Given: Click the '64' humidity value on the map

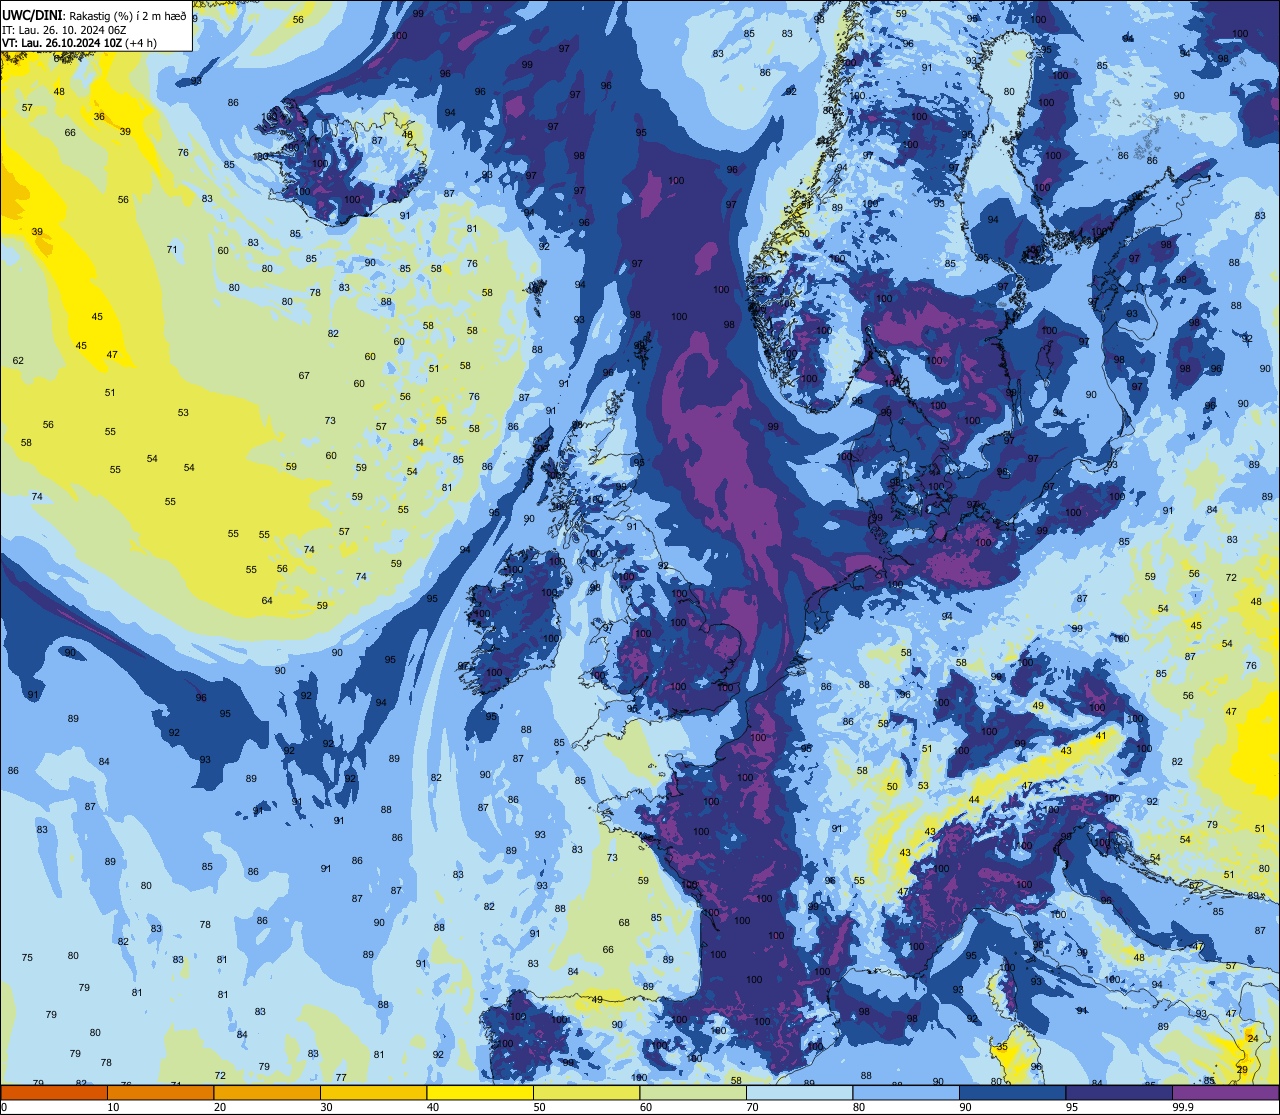Looking at the screenshot, I should [267, 601].
